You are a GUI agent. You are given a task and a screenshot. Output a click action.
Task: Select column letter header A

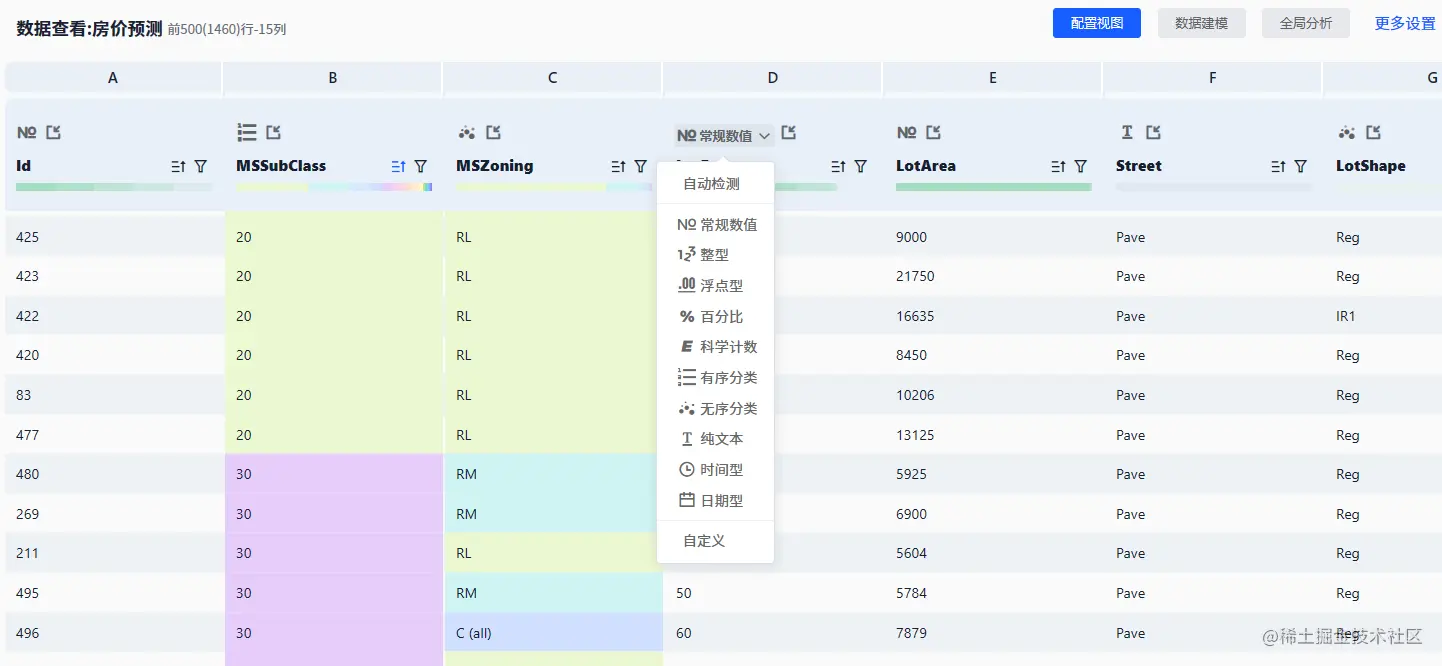click(113, 77)
